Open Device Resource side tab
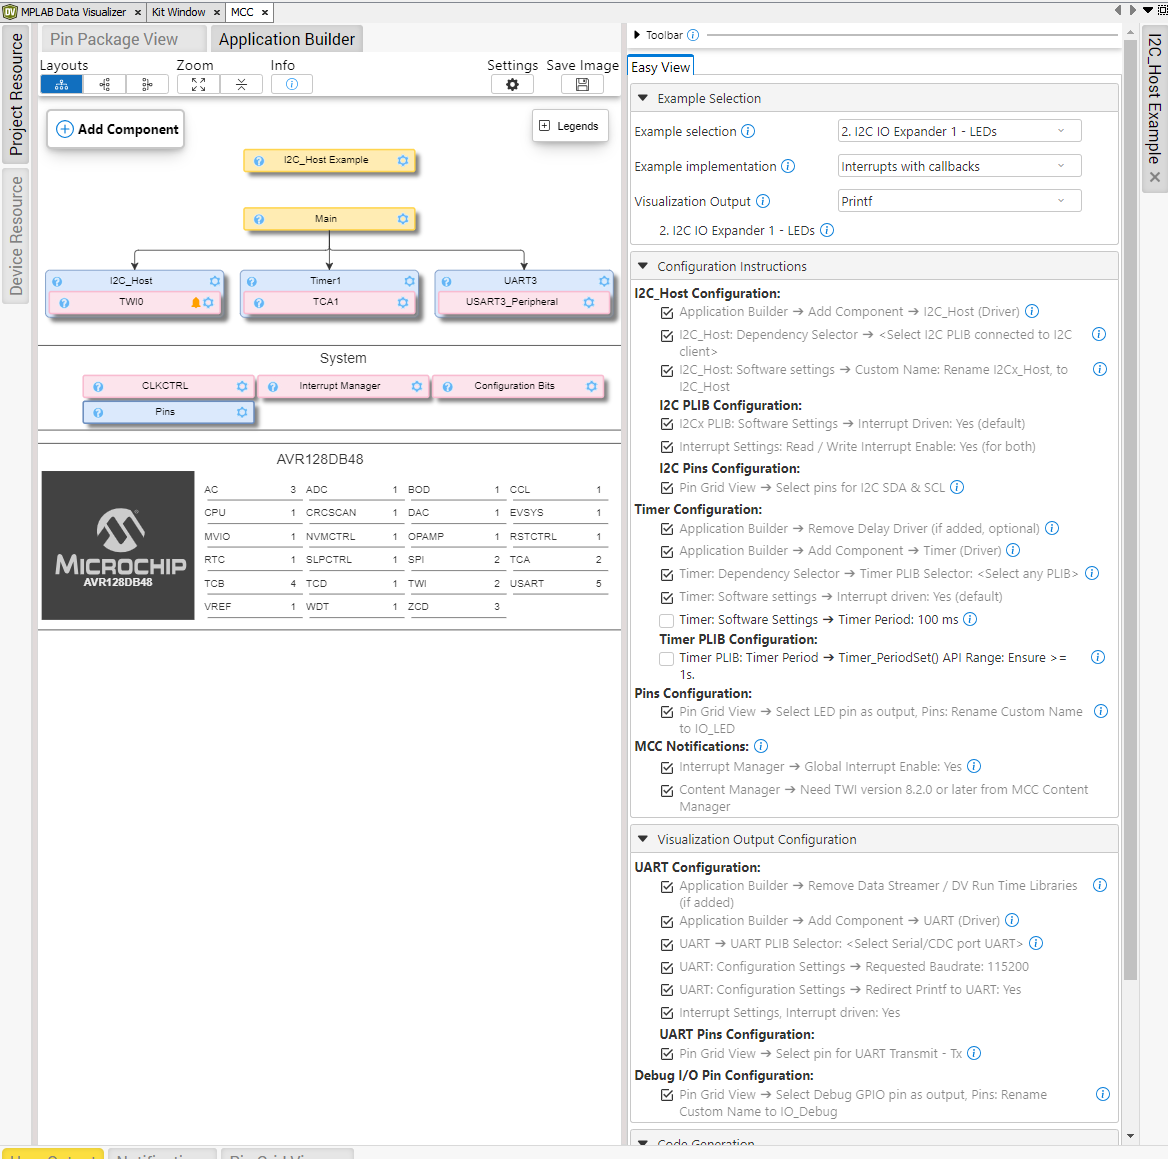Viewport: 1168px width, 1159px height. 16,236
